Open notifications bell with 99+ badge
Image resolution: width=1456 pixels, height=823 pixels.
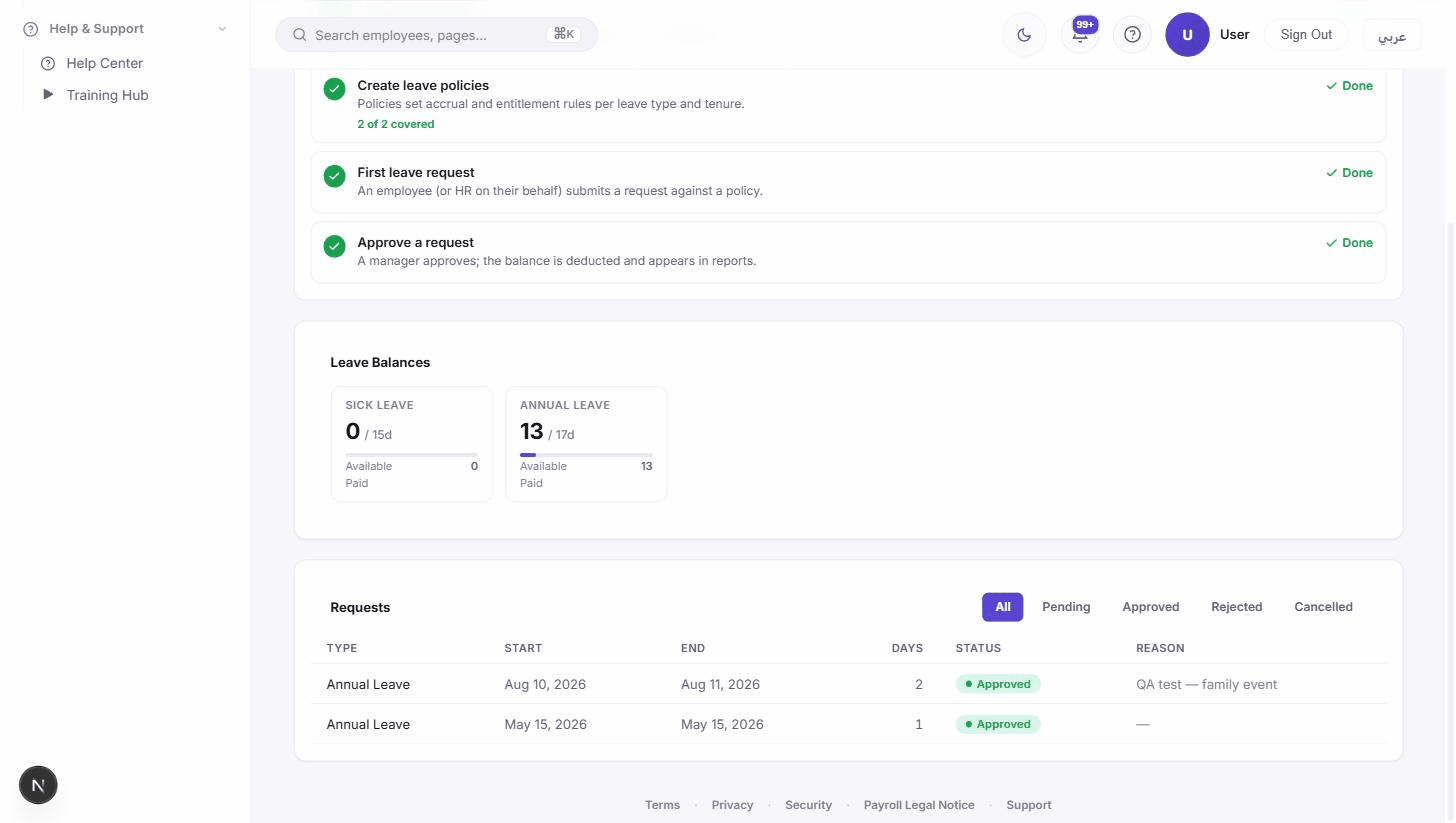[x=1080, y=35]
